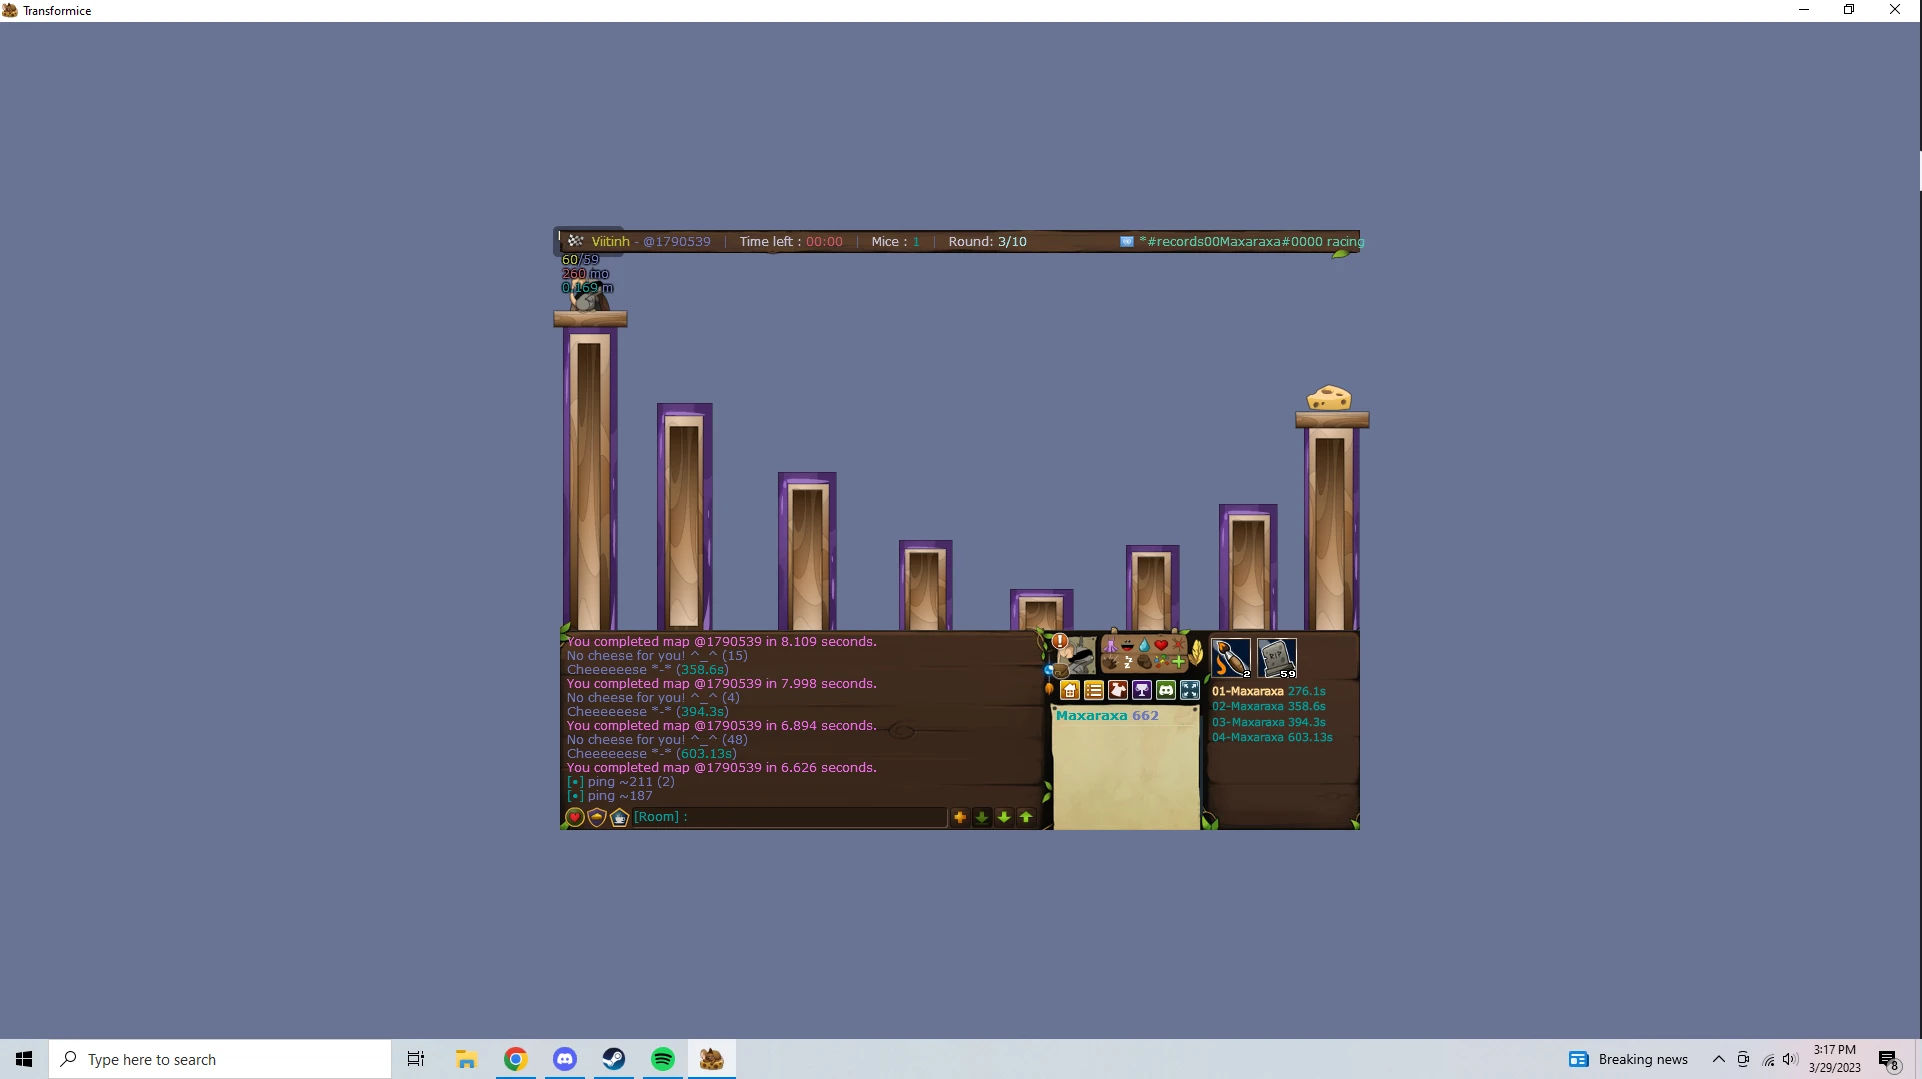1922x1079 pixels.
Task: Expand the hidden system tray icons
Action: (x=1718, y=1059)
